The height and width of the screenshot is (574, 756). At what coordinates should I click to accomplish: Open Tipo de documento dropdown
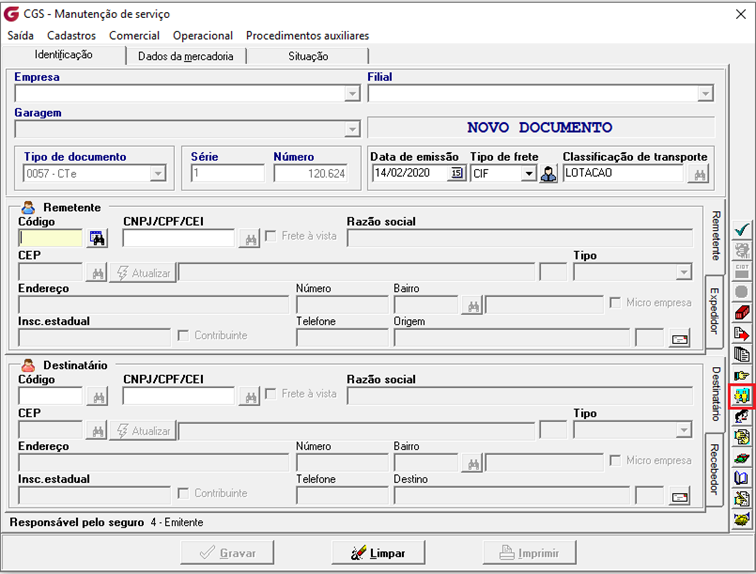(x=158, y=173)
